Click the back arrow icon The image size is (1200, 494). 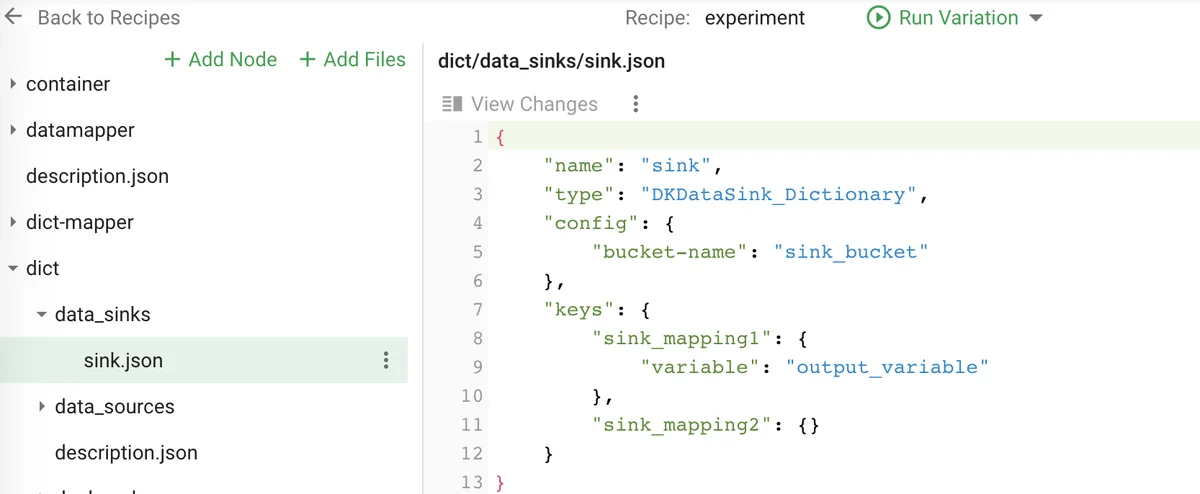pos(14,18)
